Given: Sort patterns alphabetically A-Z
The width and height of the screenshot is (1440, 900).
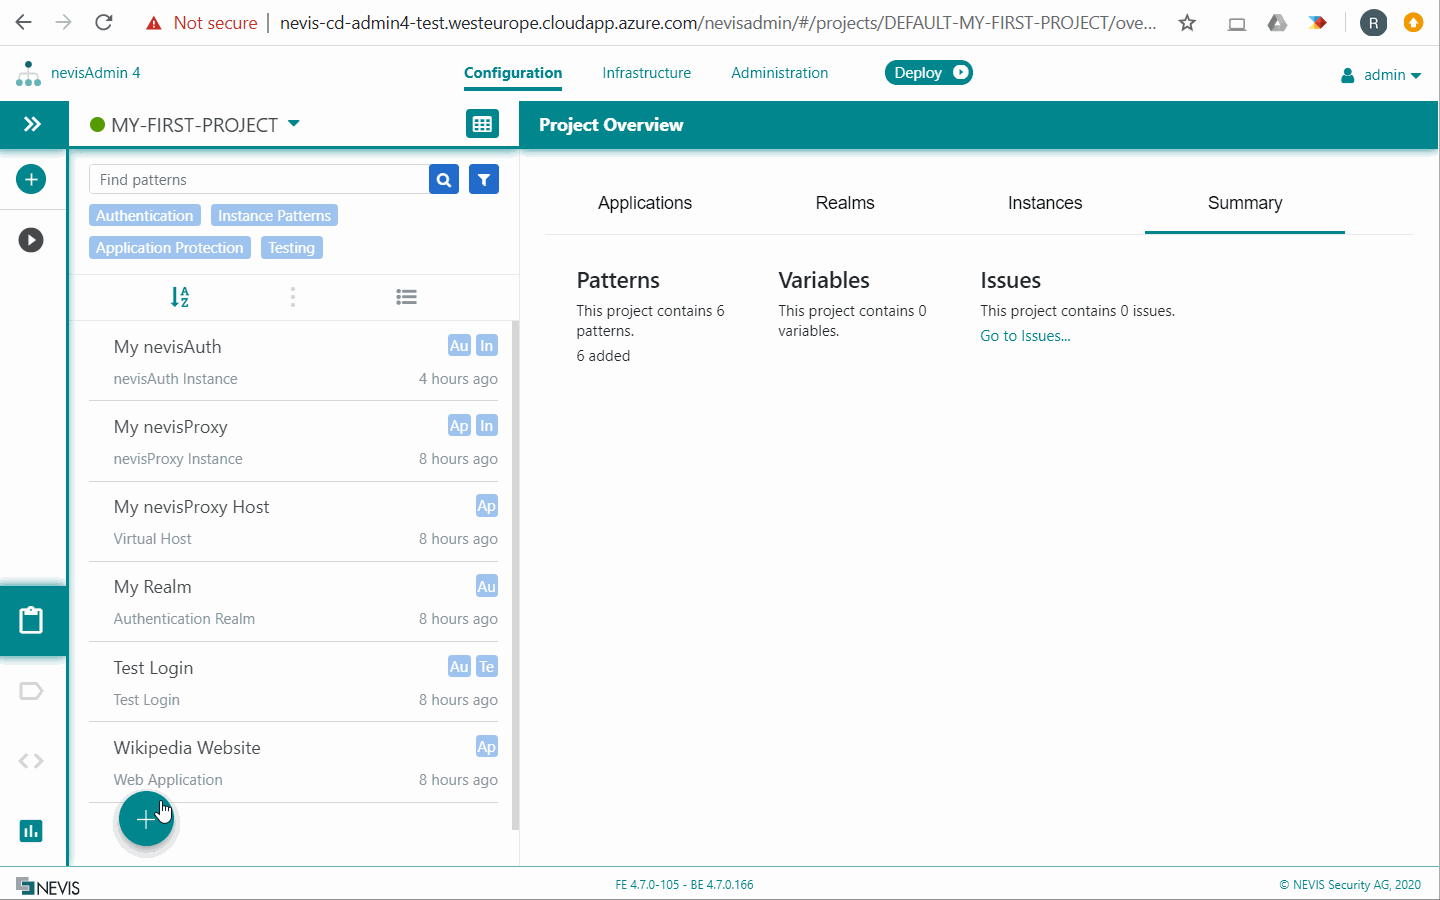Looking at the screenshot, I should [180, 297].
